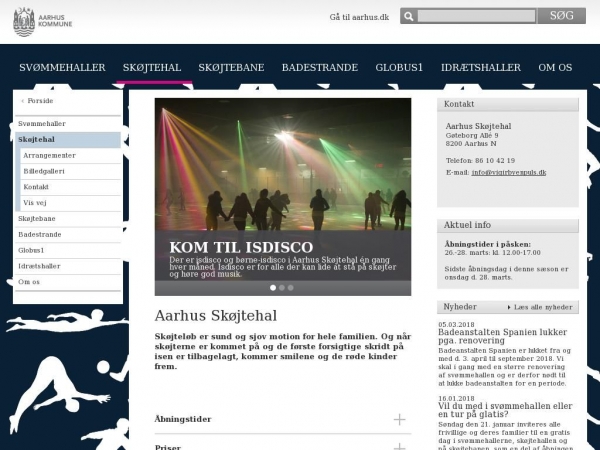The height and width of the screenshot is (450, 600).
Task: Click the plus icon beside Åbningstider
Action: pyautogui.click(x=400, y=420)
